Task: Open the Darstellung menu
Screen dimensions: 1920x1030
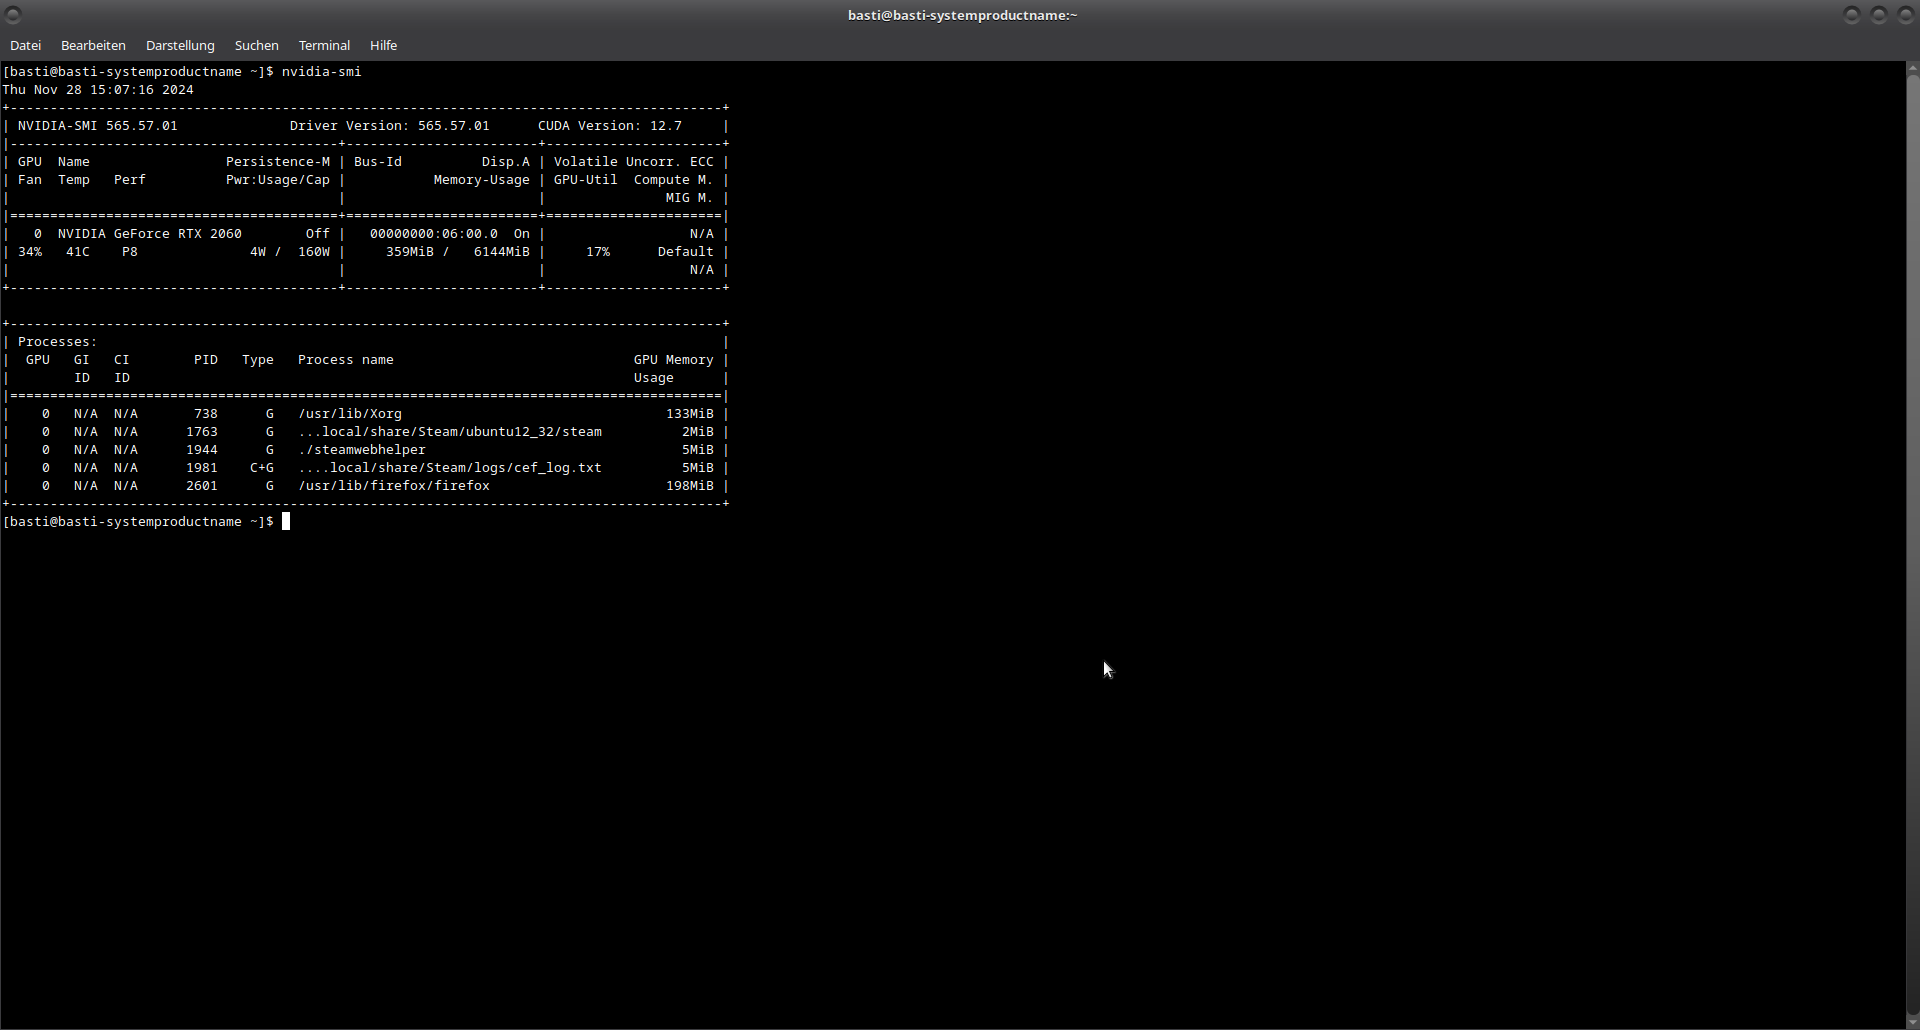Action: [x=180, y=46]
